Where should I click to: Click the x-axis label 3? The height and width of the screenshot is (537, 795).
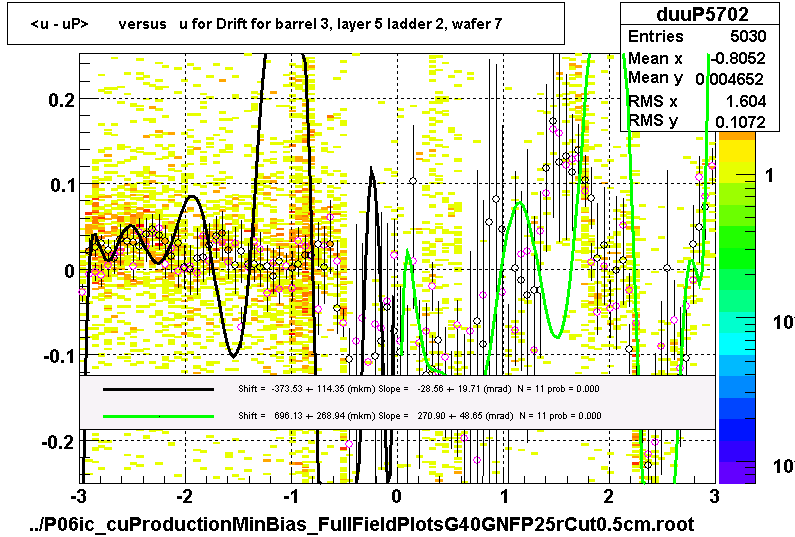click(x=714, y=497)
